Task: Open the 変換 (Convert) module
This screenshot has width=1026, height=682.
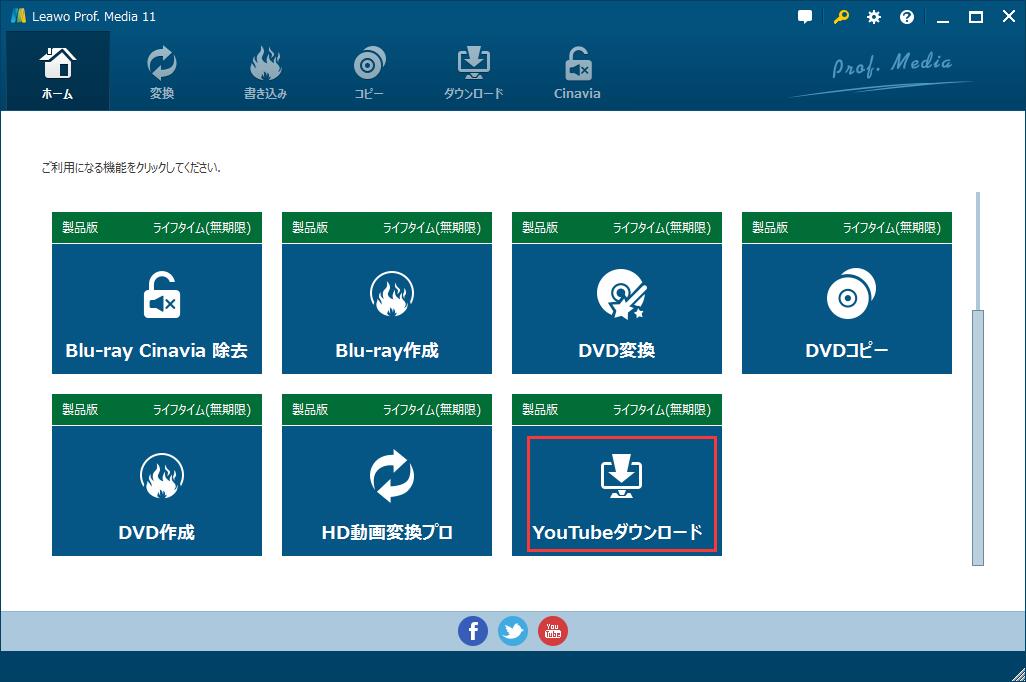Action: (x=161, y=70)
